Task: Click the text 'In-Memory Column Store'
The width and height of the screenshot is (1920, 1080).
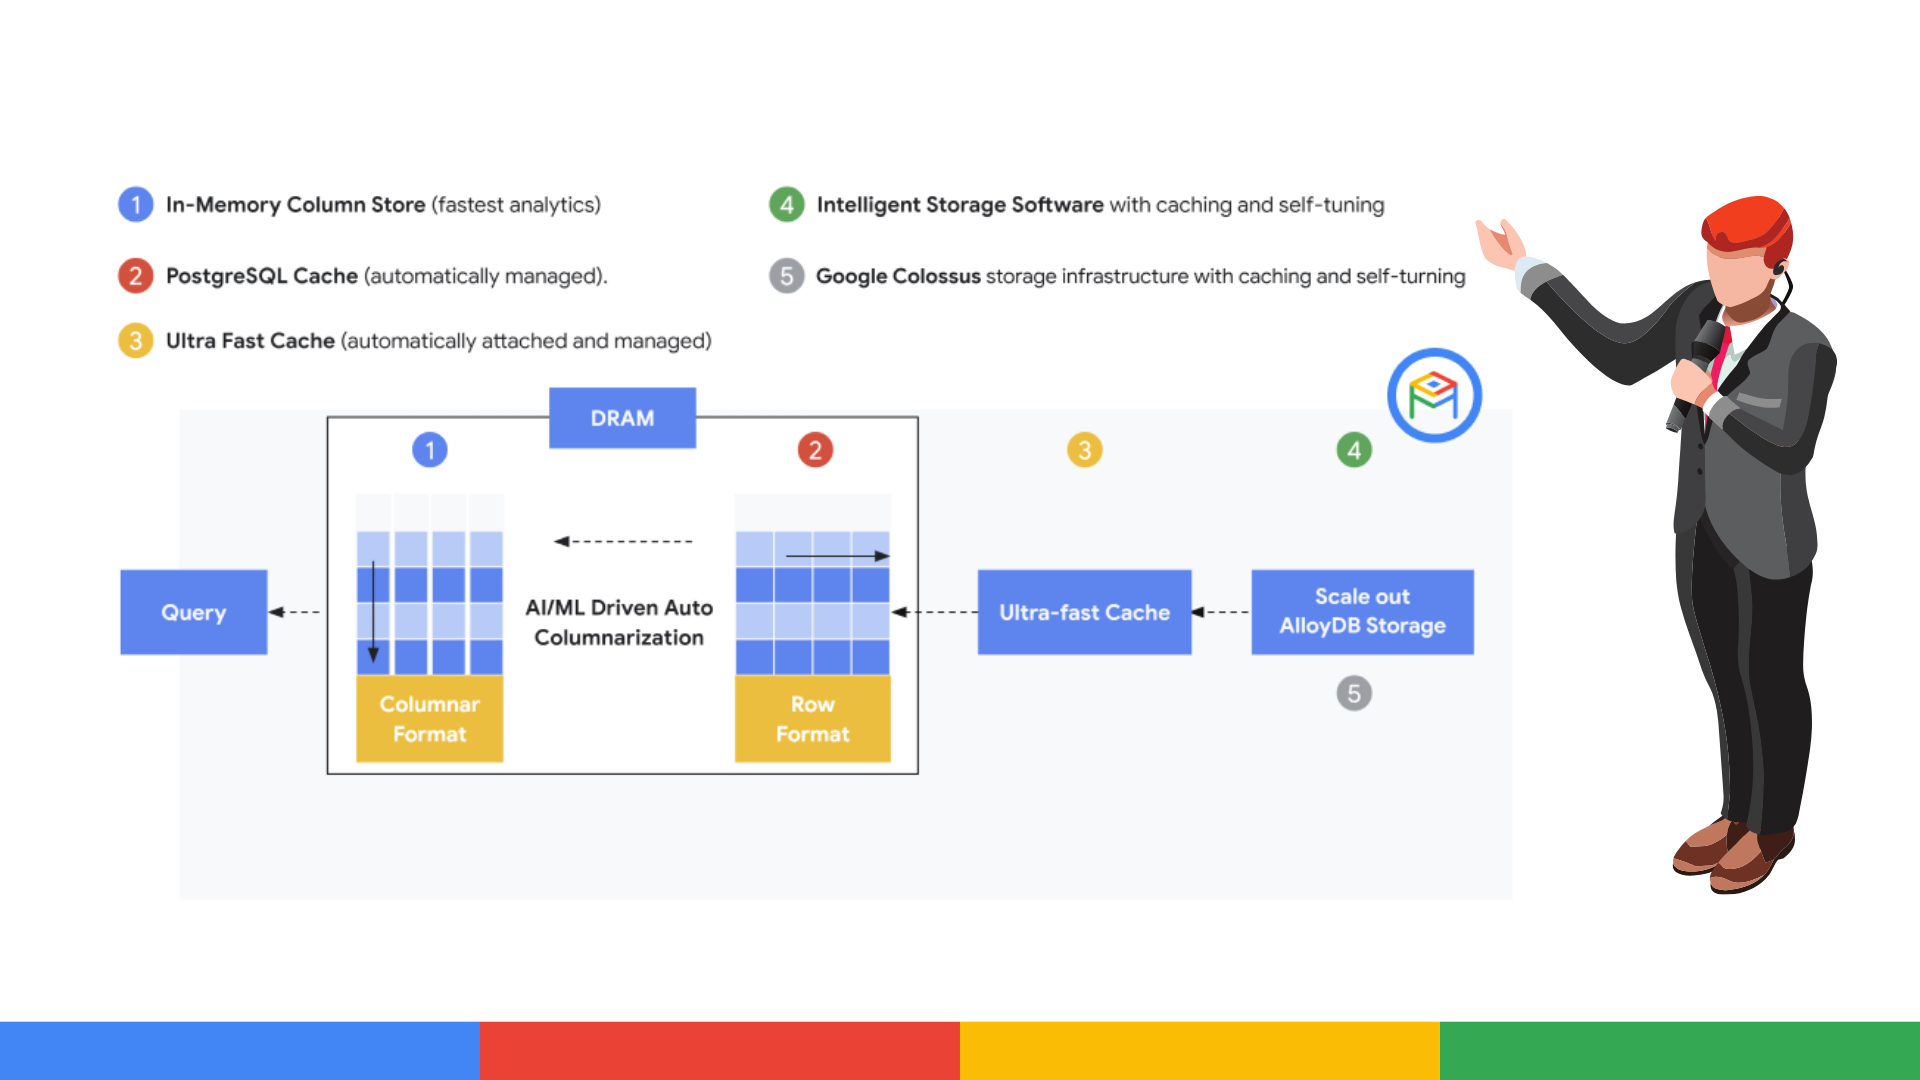Action: pos(296,205)
